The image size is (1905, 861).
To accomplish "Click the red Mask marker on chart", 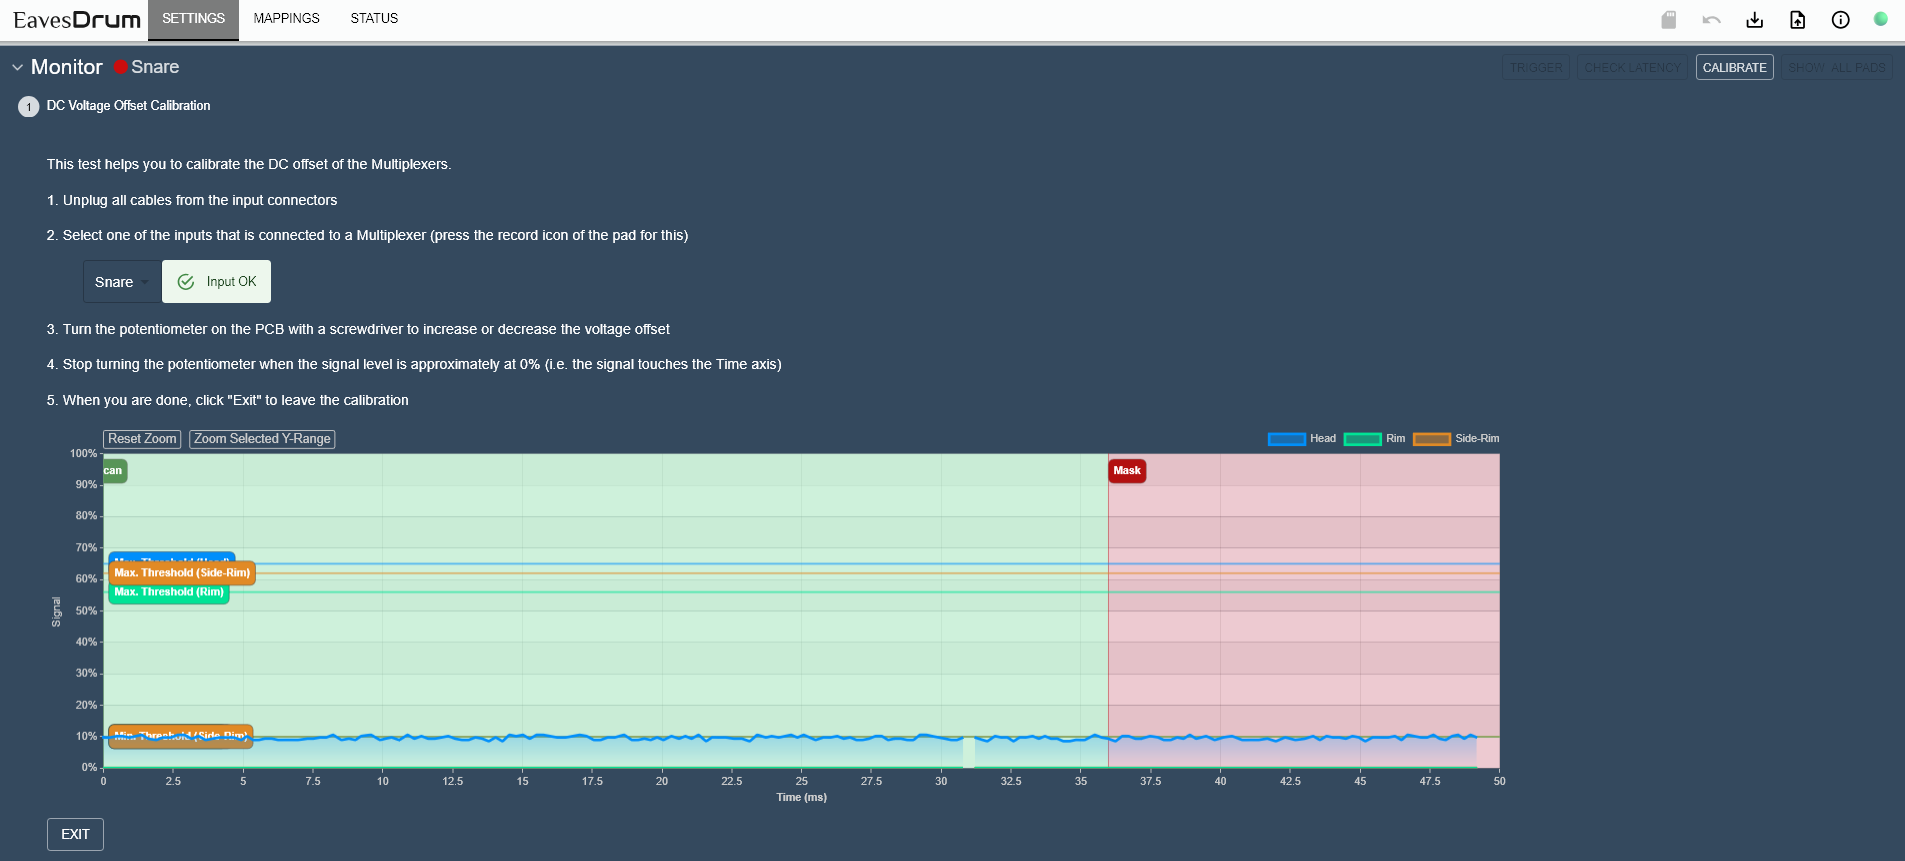I will point(1127,471).
